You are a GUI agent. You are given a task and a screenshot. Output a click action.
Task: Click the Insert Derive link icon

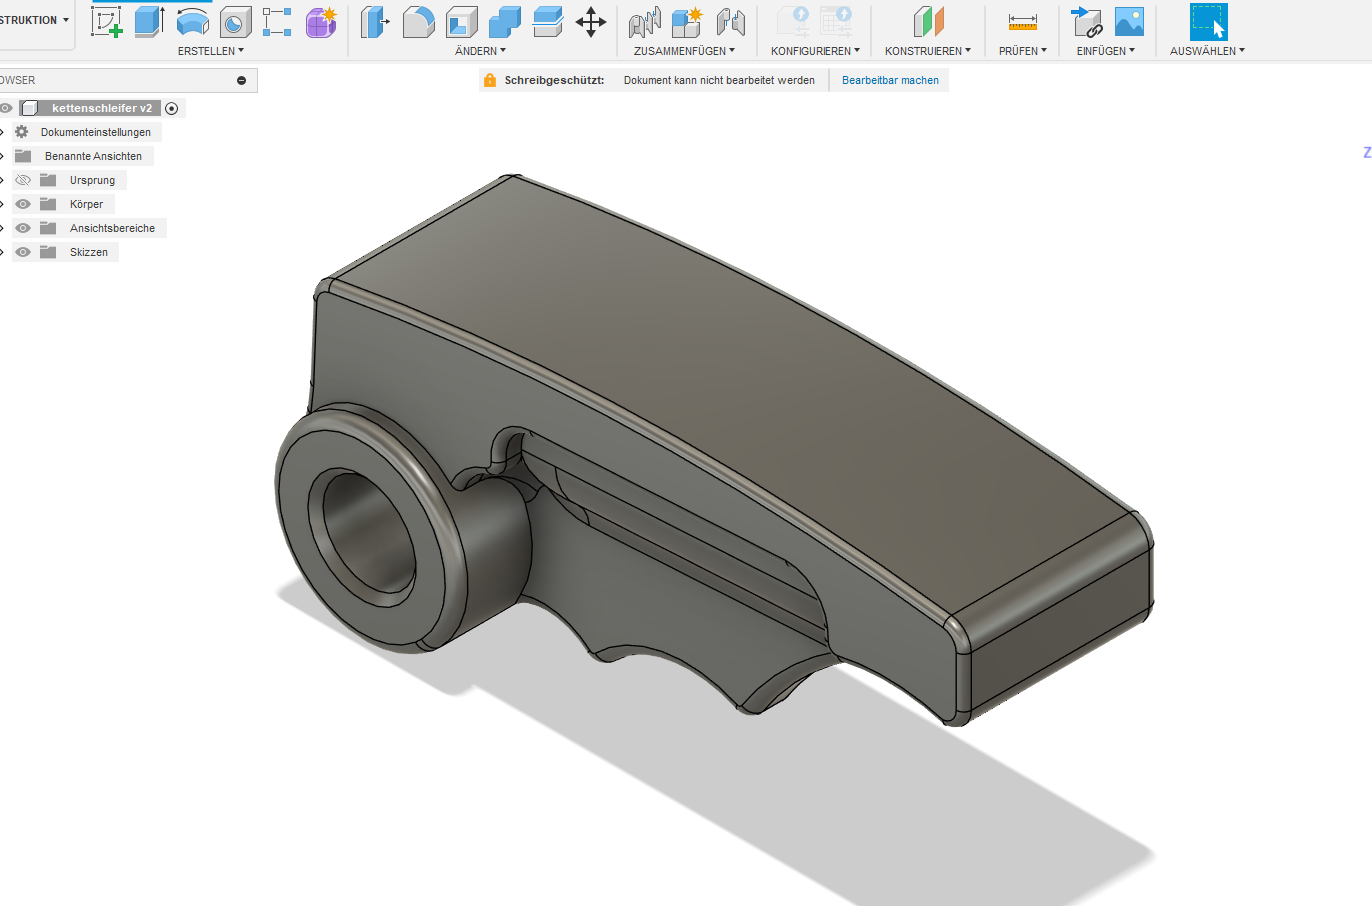[1086, 21]
